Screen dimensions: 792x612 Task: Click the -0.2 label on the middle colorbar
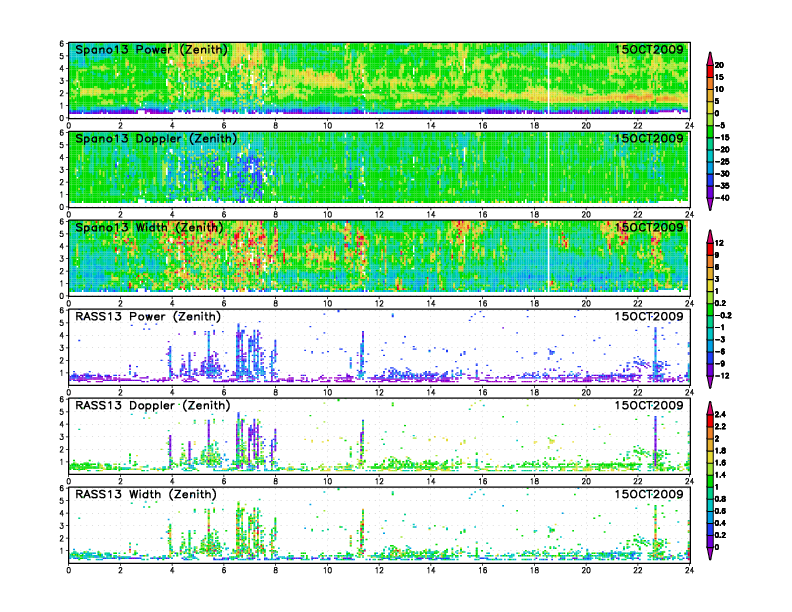[x=723, y=316]
